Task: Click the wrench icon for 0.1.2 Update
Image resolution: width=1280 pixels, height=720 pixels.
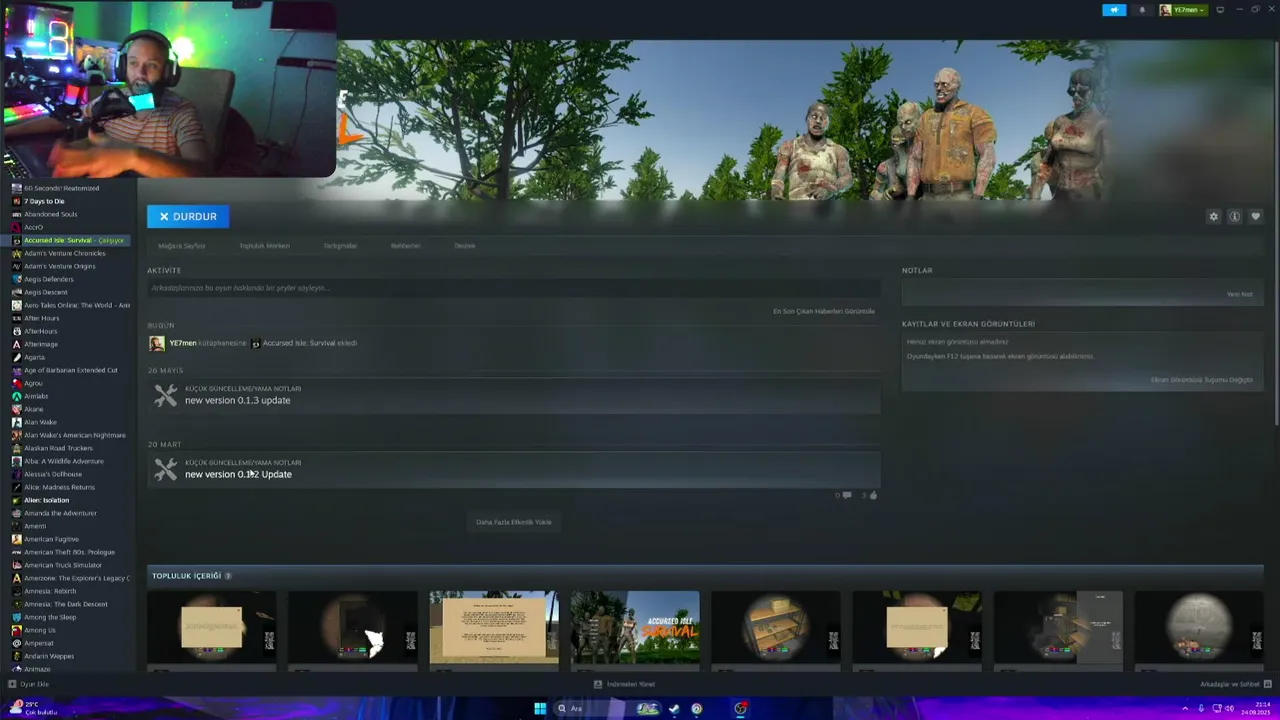Action: coord(165,469)
